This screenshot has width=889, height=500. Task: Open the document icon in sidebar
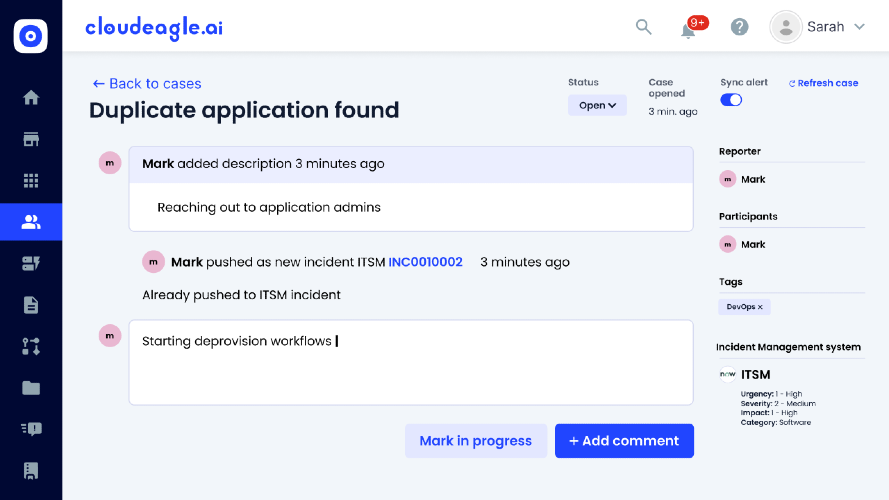31,305
